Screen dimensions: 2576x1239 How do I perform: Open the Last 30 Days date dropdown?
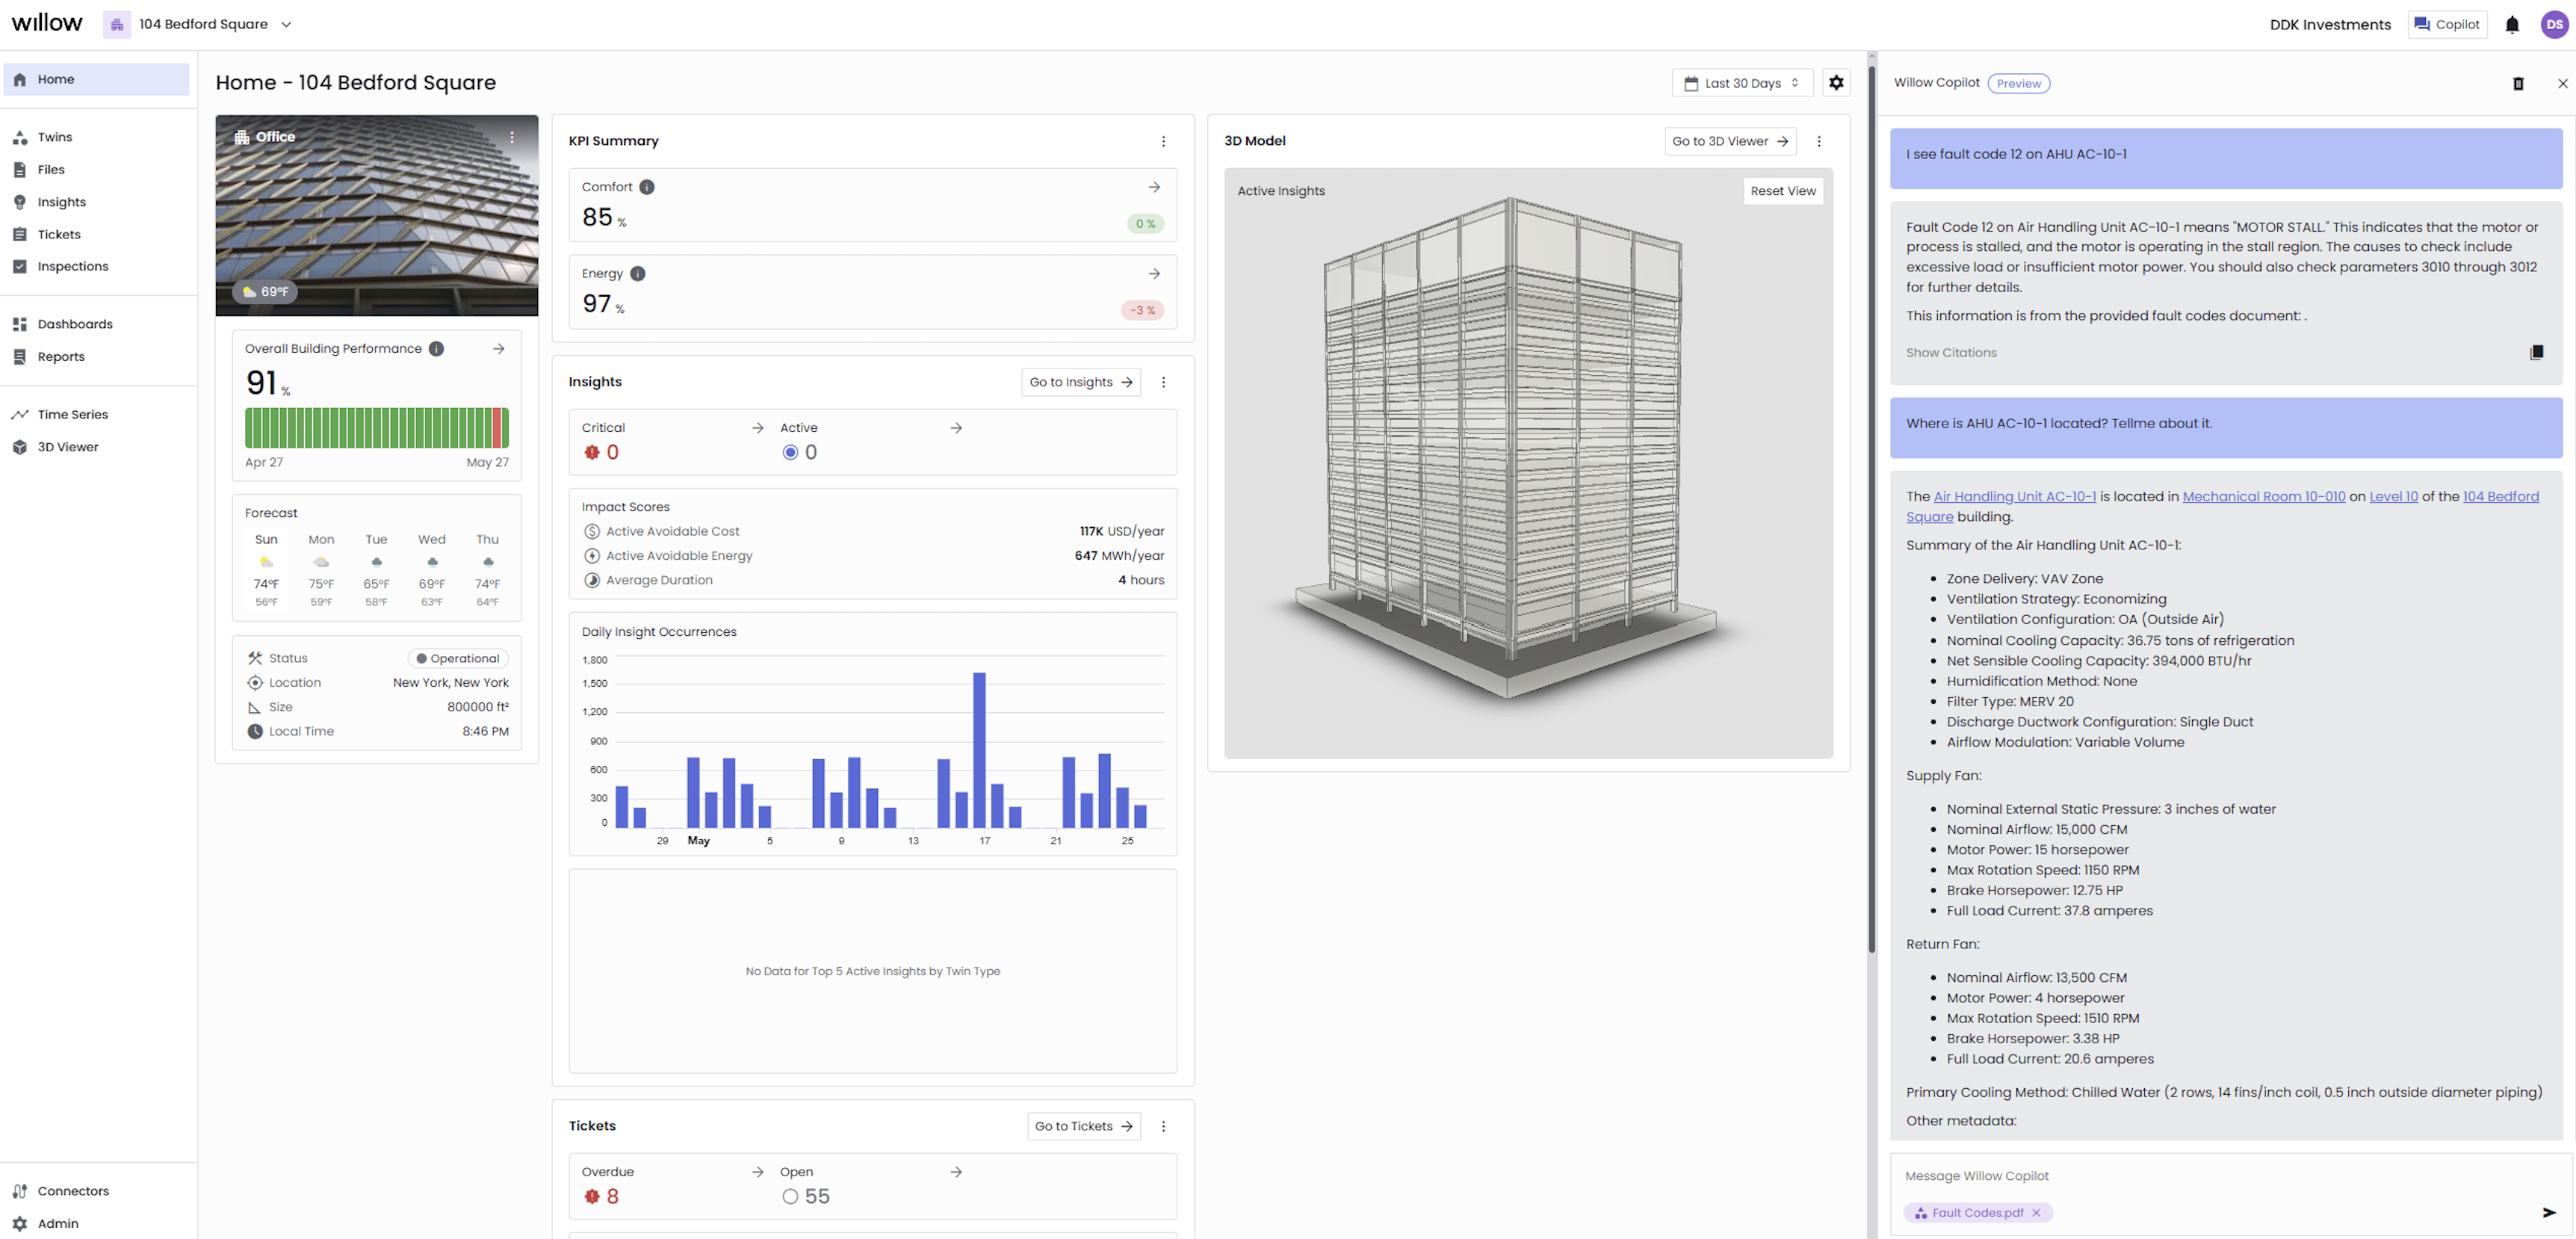[1742, 83]
